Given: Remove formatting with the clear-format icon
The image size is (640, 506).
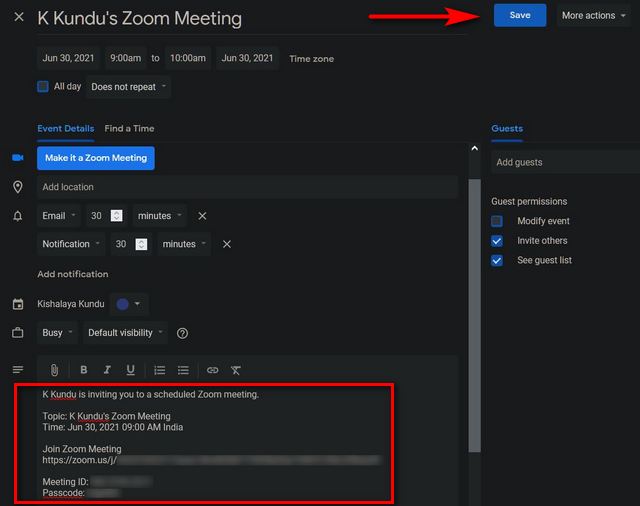Looking at the screenshot, I should [236, 370].
